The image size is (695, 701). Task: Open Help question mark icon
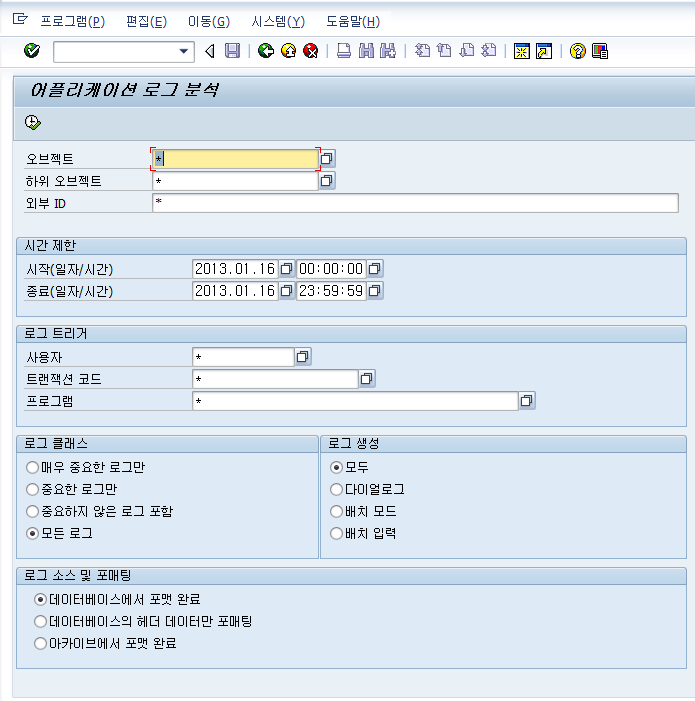click(x=577, y=51)
